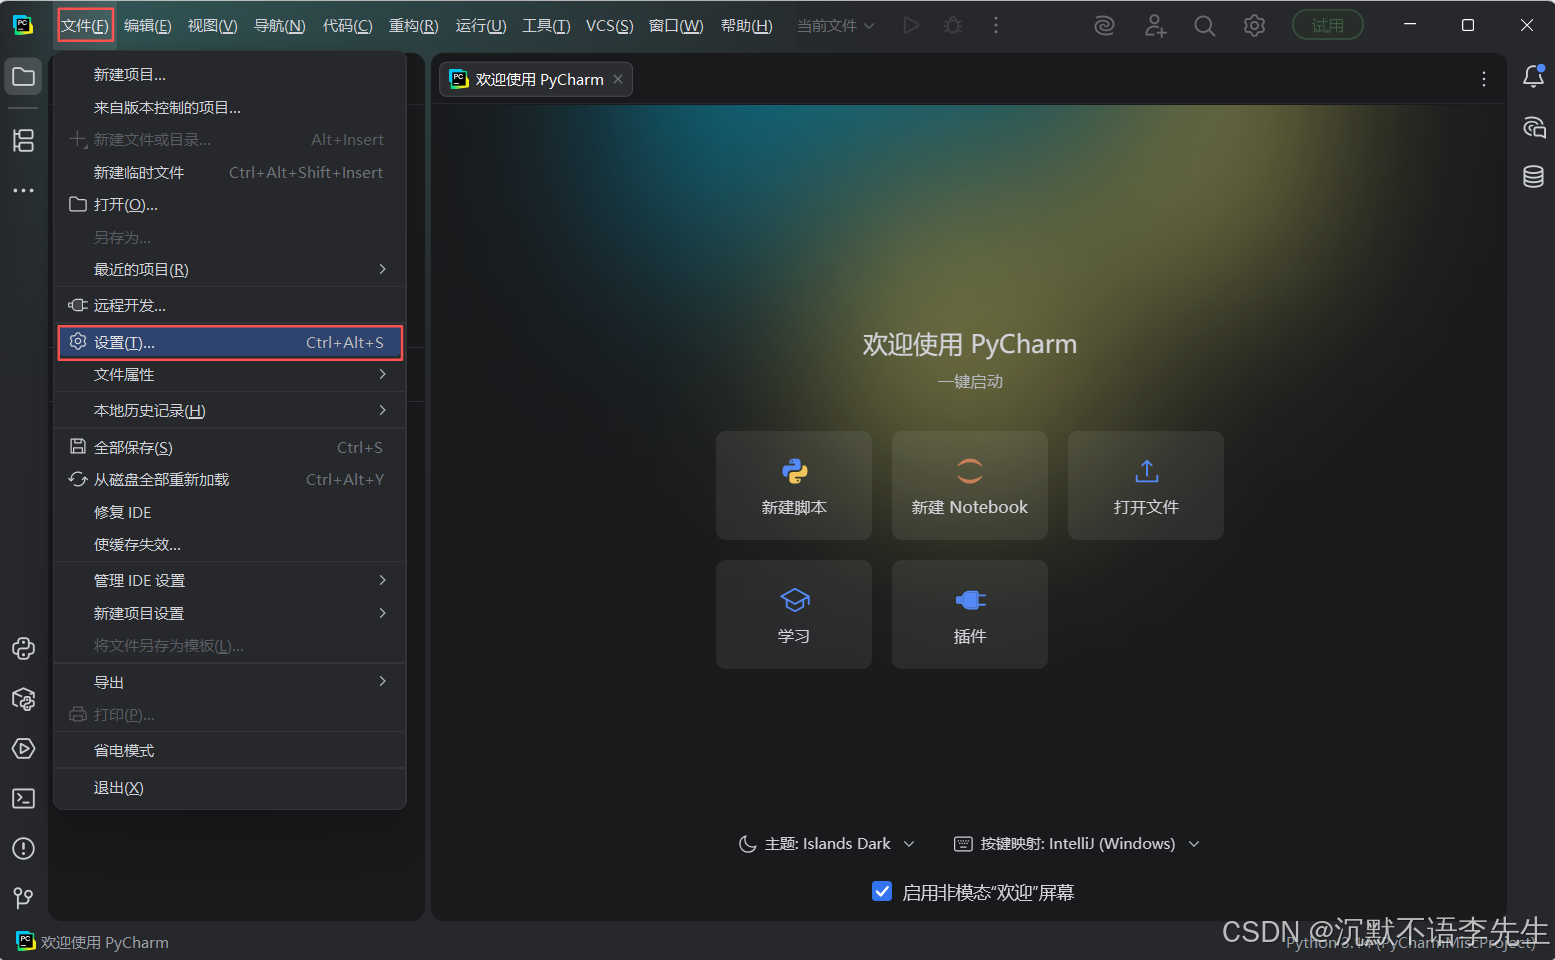Open the Git version control icon
The height and width of the screenshot is (960, 1555).
tap(23, 898)
